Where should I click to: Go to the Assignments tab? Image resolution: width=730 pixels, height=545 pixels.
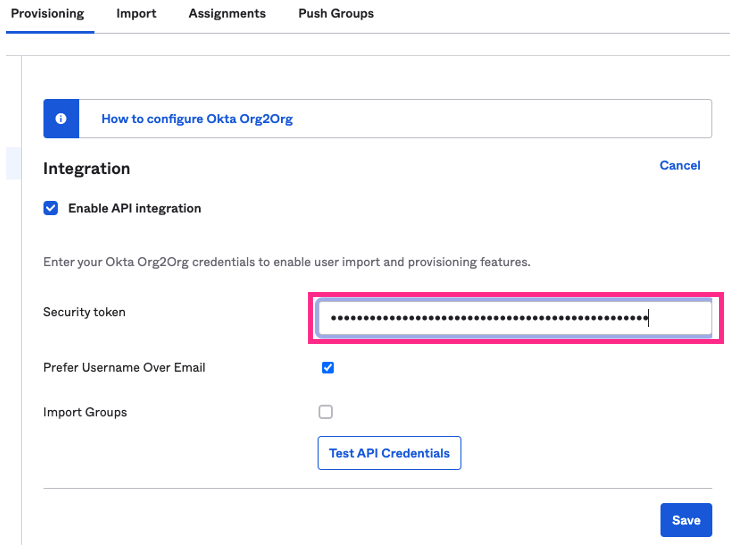[x=227, y=14]
